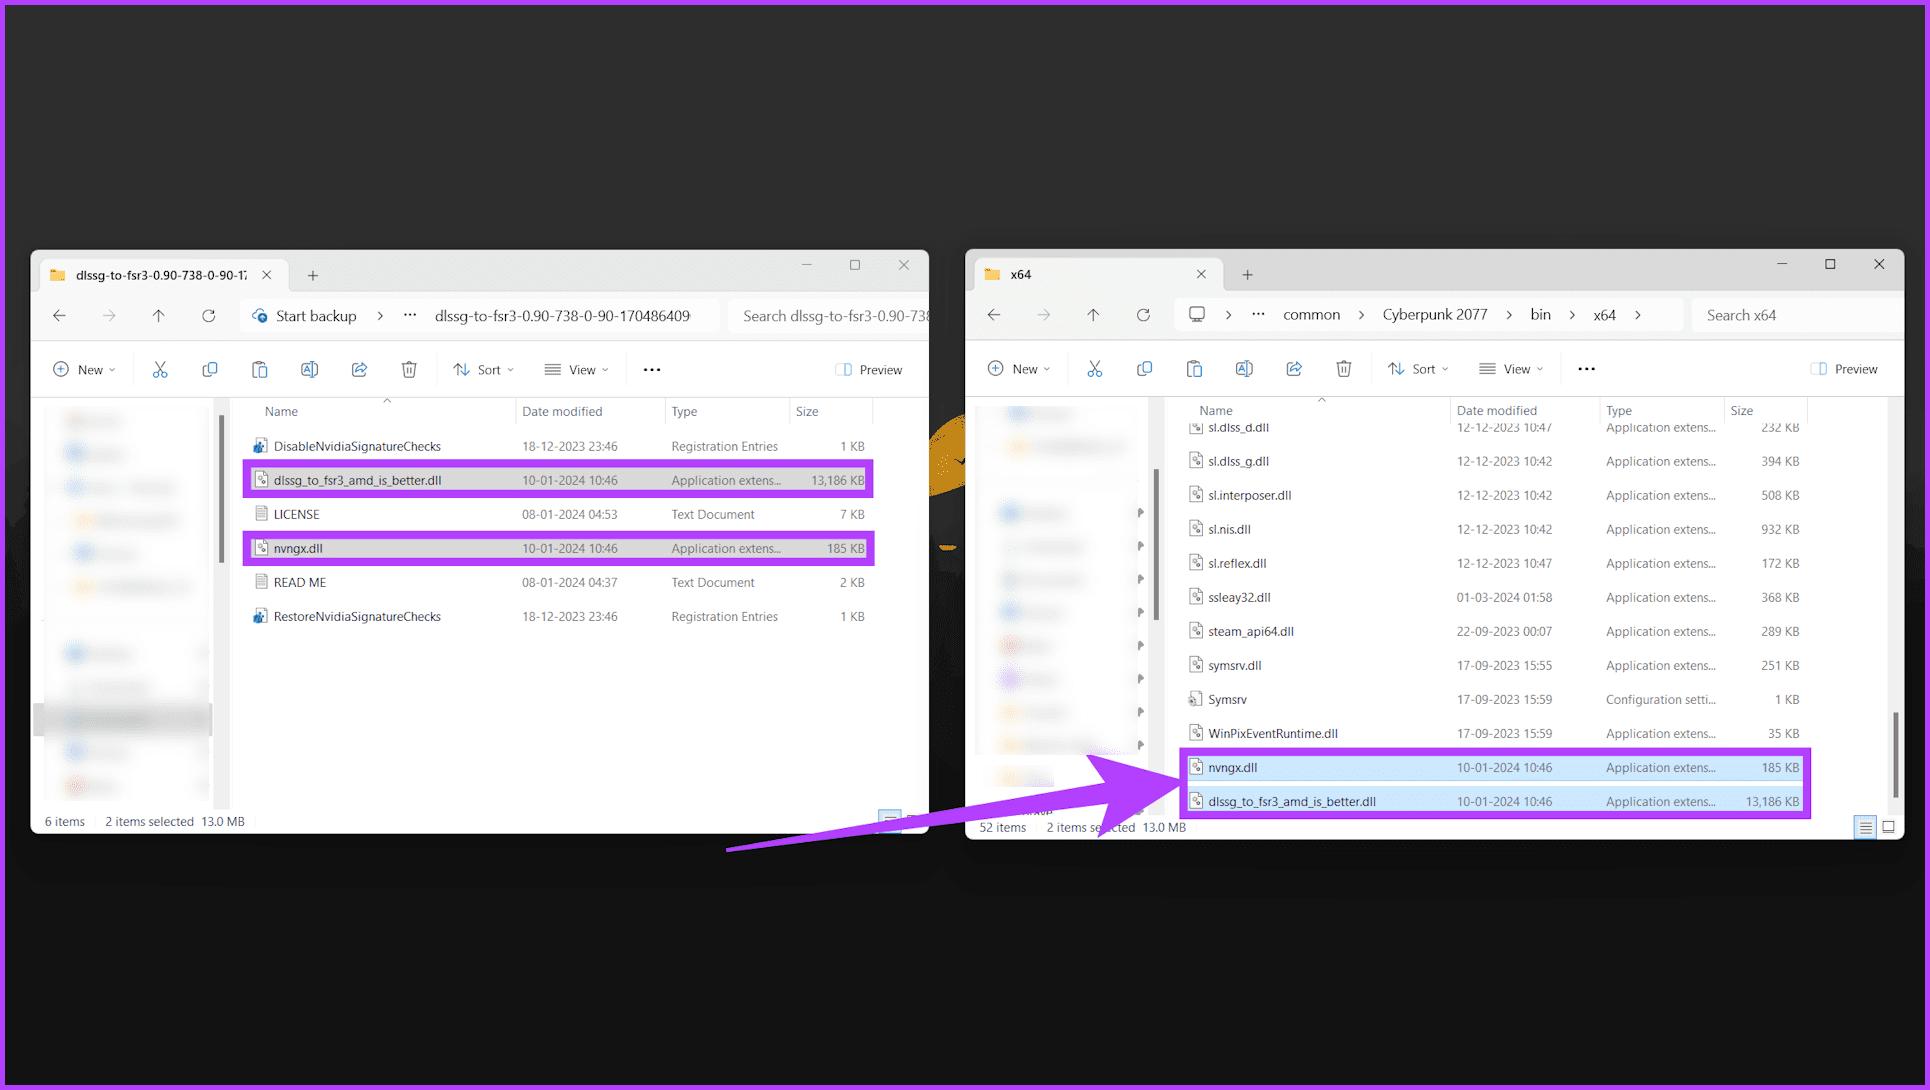The width and height of the screenshot is (1930, 1090).
Task: Toggle Preview pane in x64 window
Action: tap(1844, 369)
